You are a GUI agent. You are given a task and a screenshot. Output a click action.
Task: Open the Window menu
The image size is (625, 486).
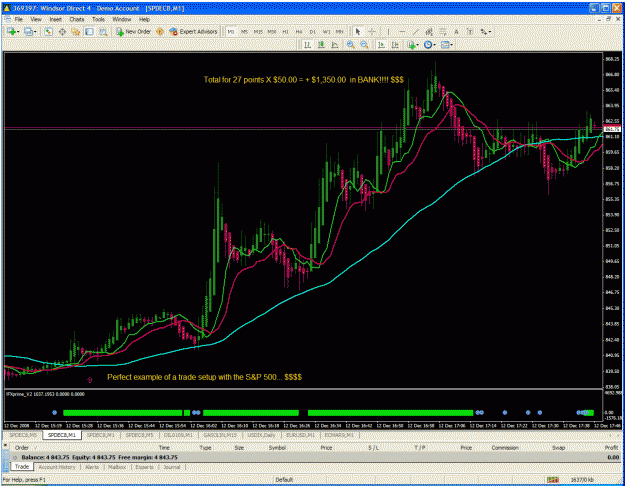(122, 19)
